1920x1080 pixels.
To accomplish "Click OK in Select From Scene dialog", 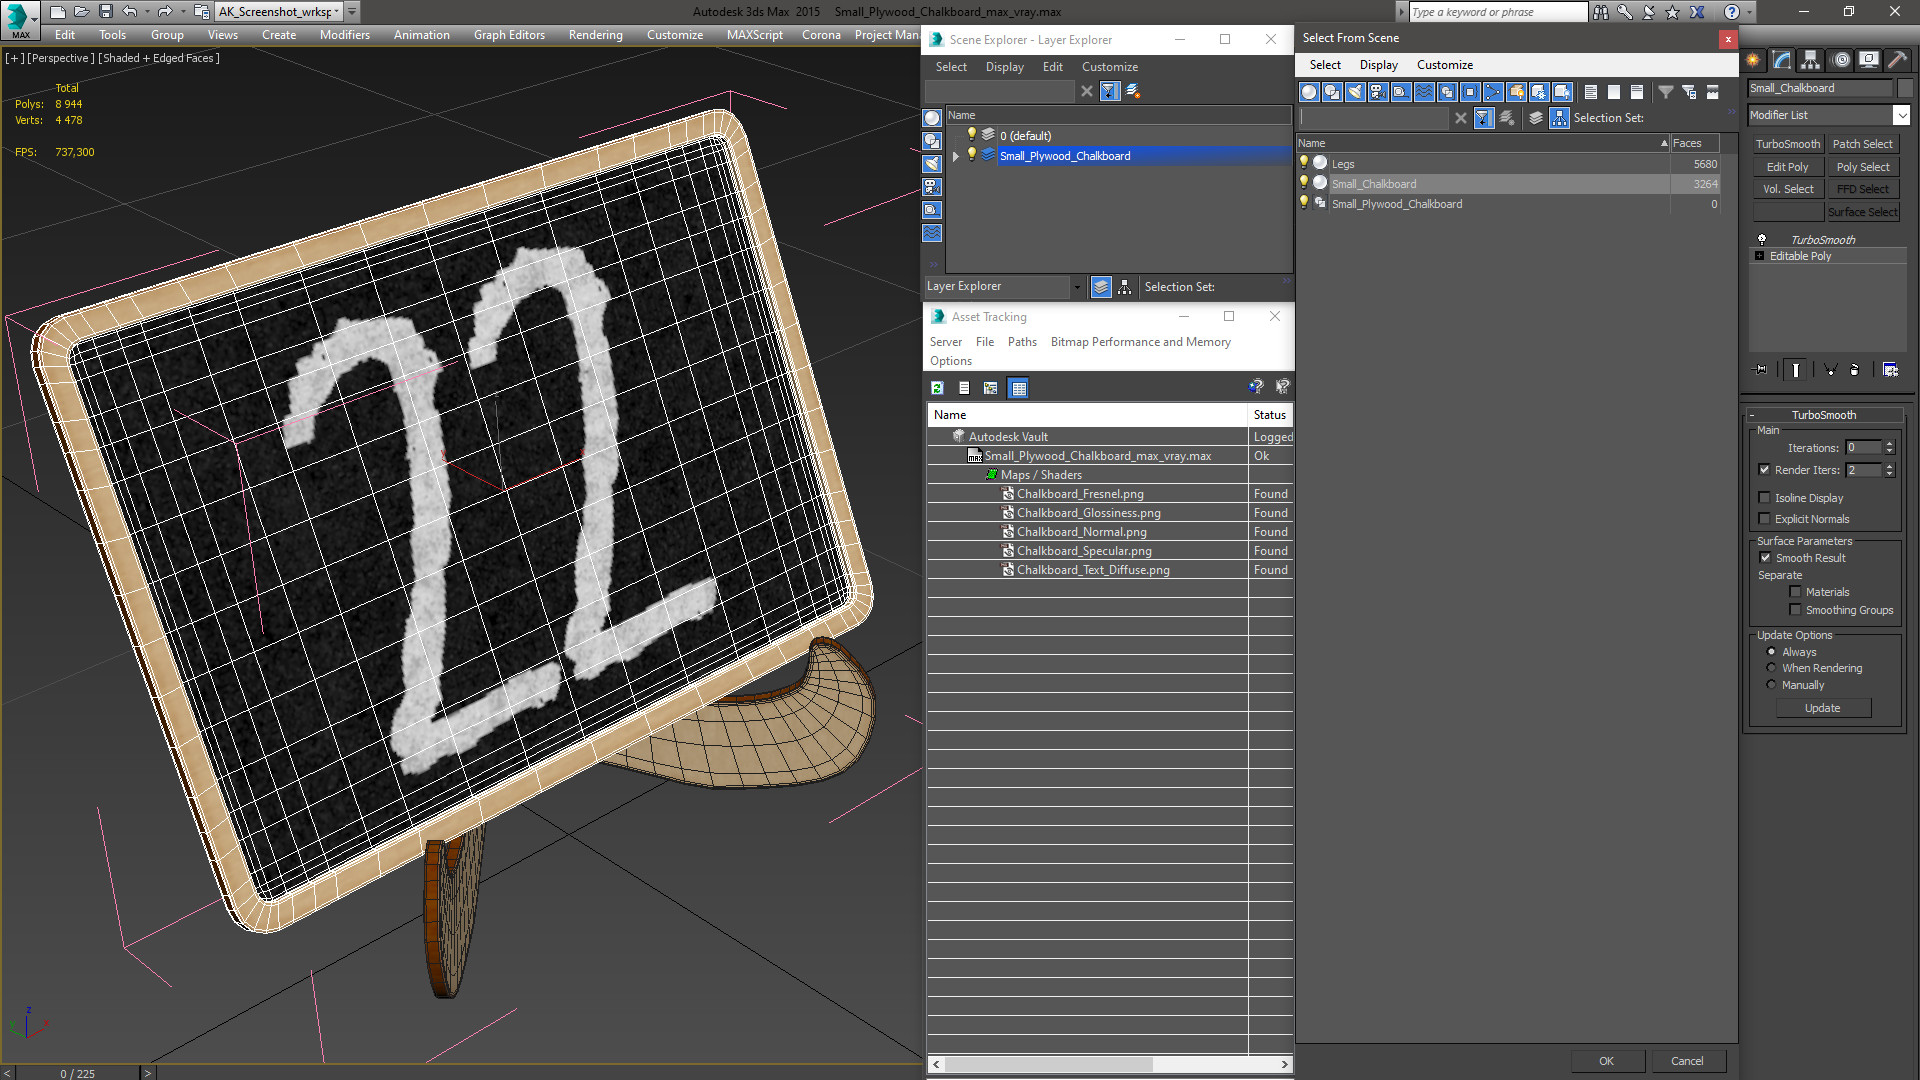I will pyautogui.click(x=1606, y=1061).
